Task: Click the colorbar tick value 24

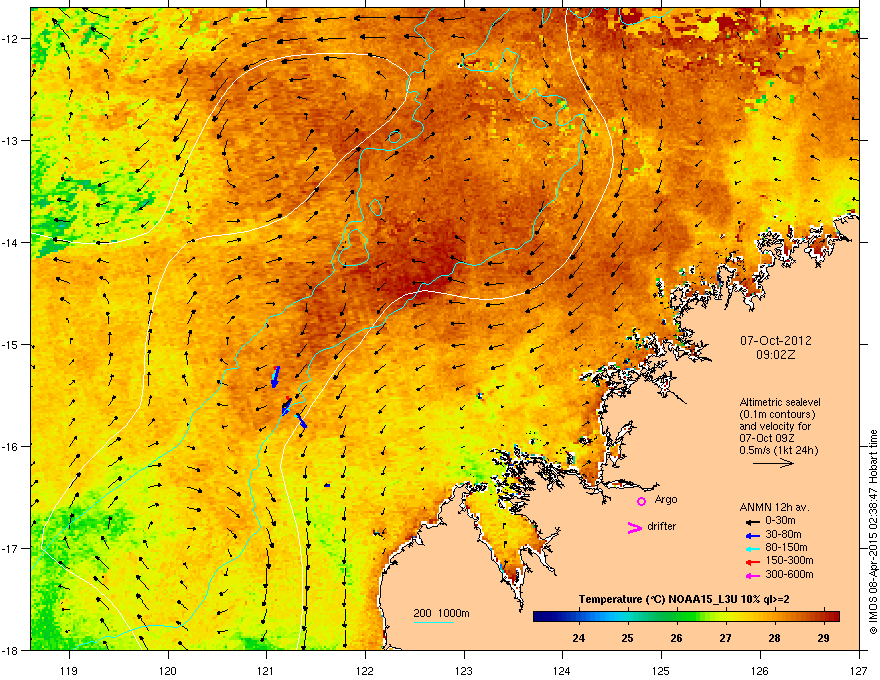Action: pyautogui.click(x=579, y=638)
